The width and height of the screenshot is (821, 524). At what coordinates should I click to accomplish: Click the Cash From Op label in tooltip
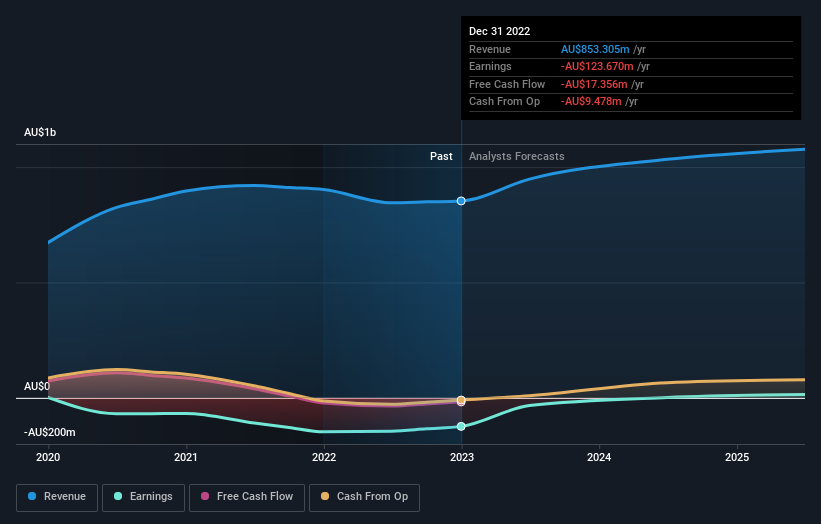click(x=504, y=102)
